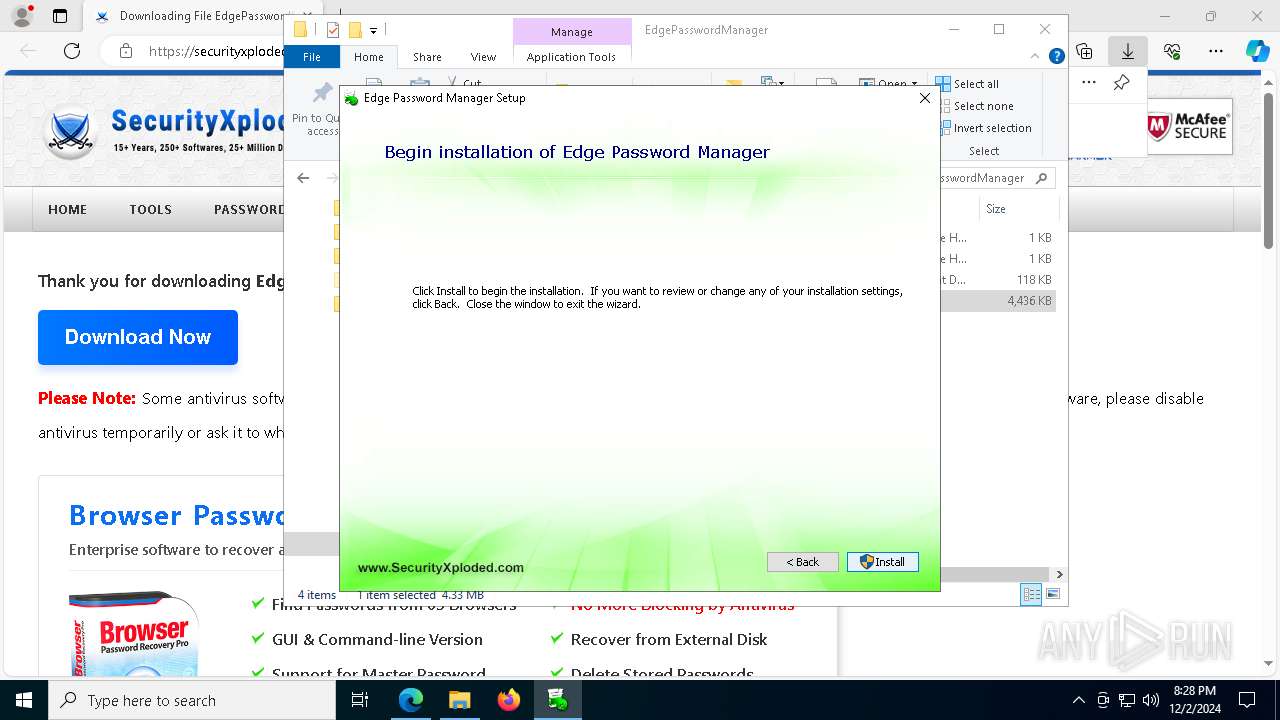Open the Copilot icon in Edge
The height and width of the screenshot is (720, 1280).
(x=1258, y=51)
